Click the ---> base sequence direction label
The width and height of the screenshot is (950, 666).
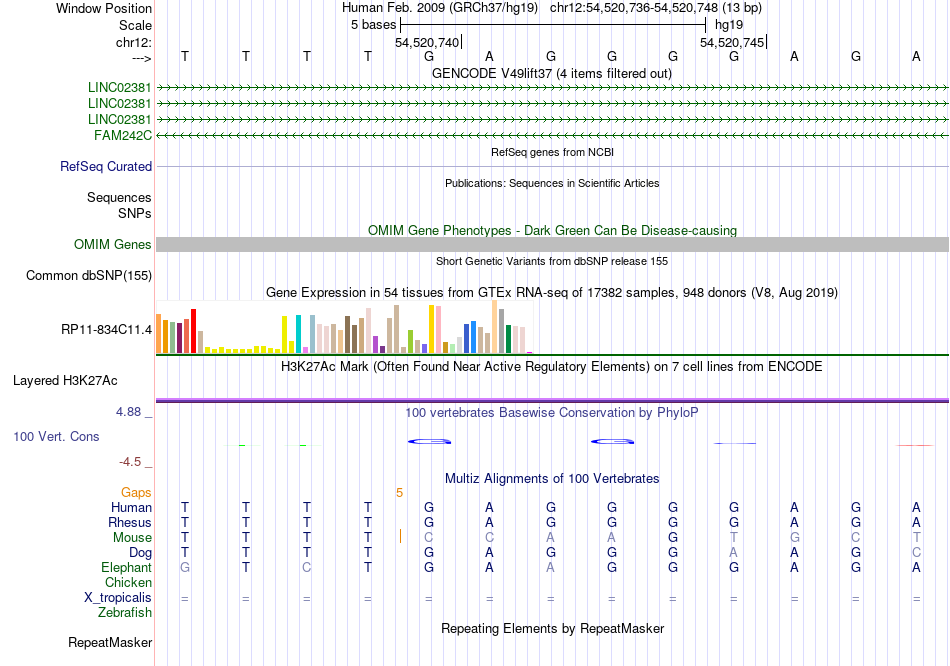click(141, 58)
